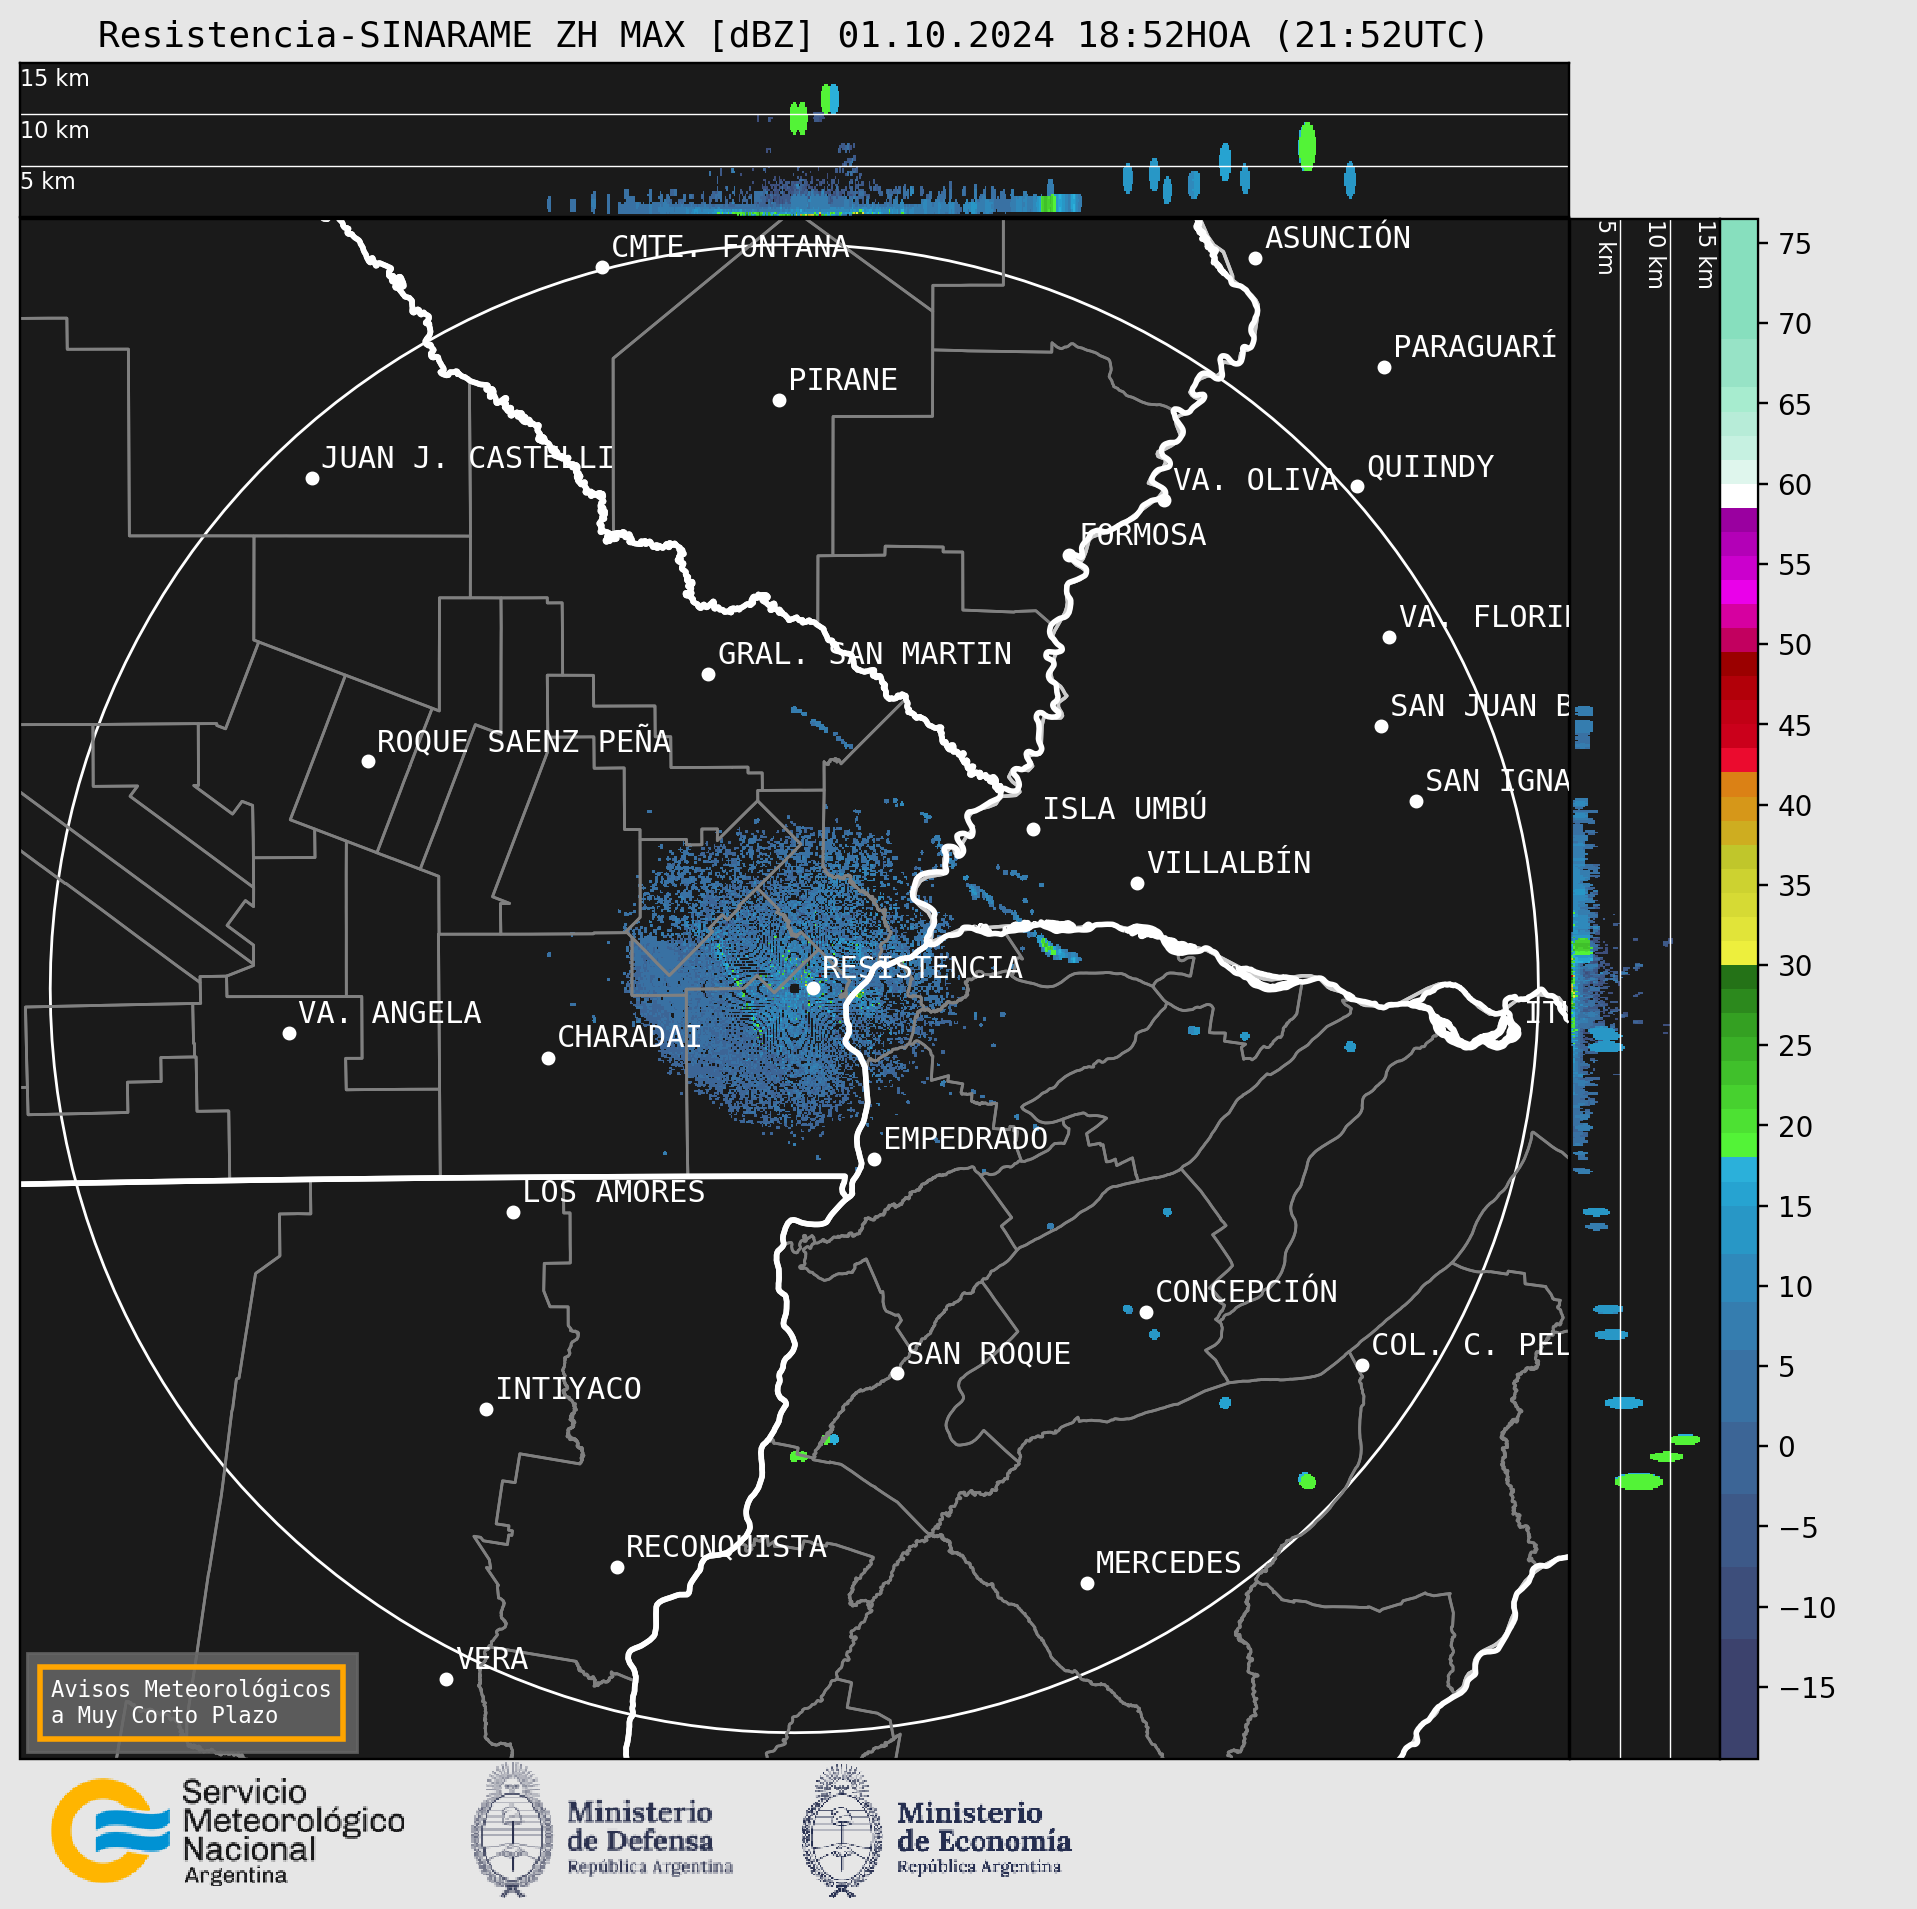Click the magenta 55 dBZ color band
Image resolution: width=1917 pixels, height=1909 pixels.
pos(1738,568)
